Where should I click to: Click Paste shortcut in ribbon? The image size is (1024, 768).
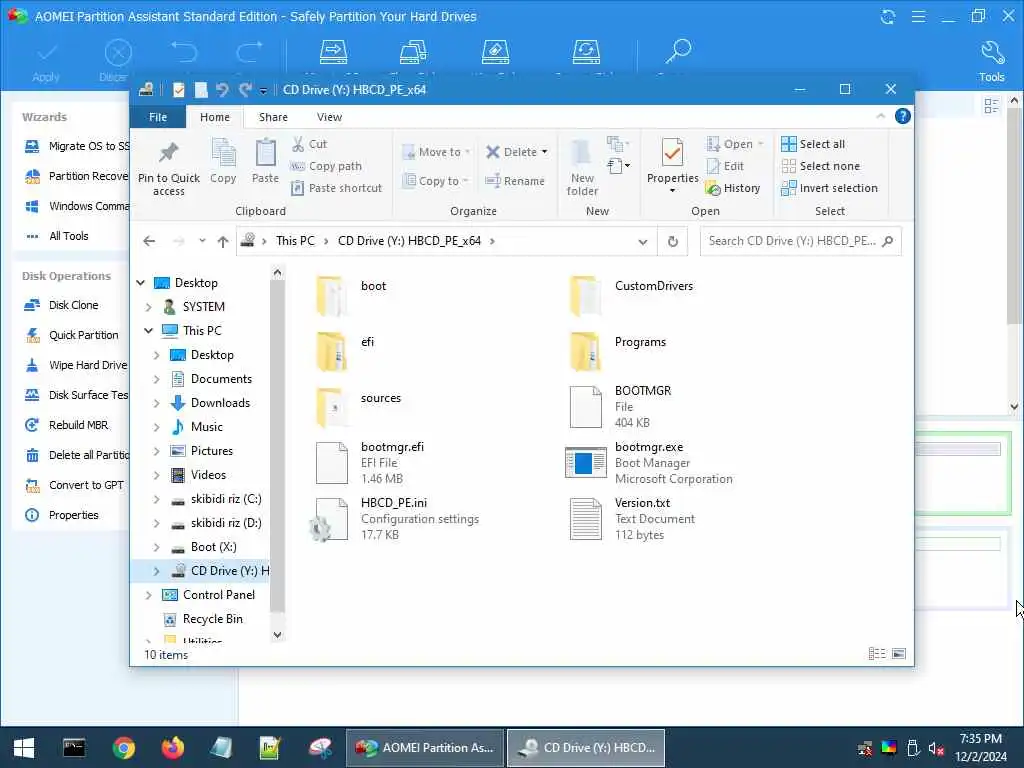(x=336, y=188)
